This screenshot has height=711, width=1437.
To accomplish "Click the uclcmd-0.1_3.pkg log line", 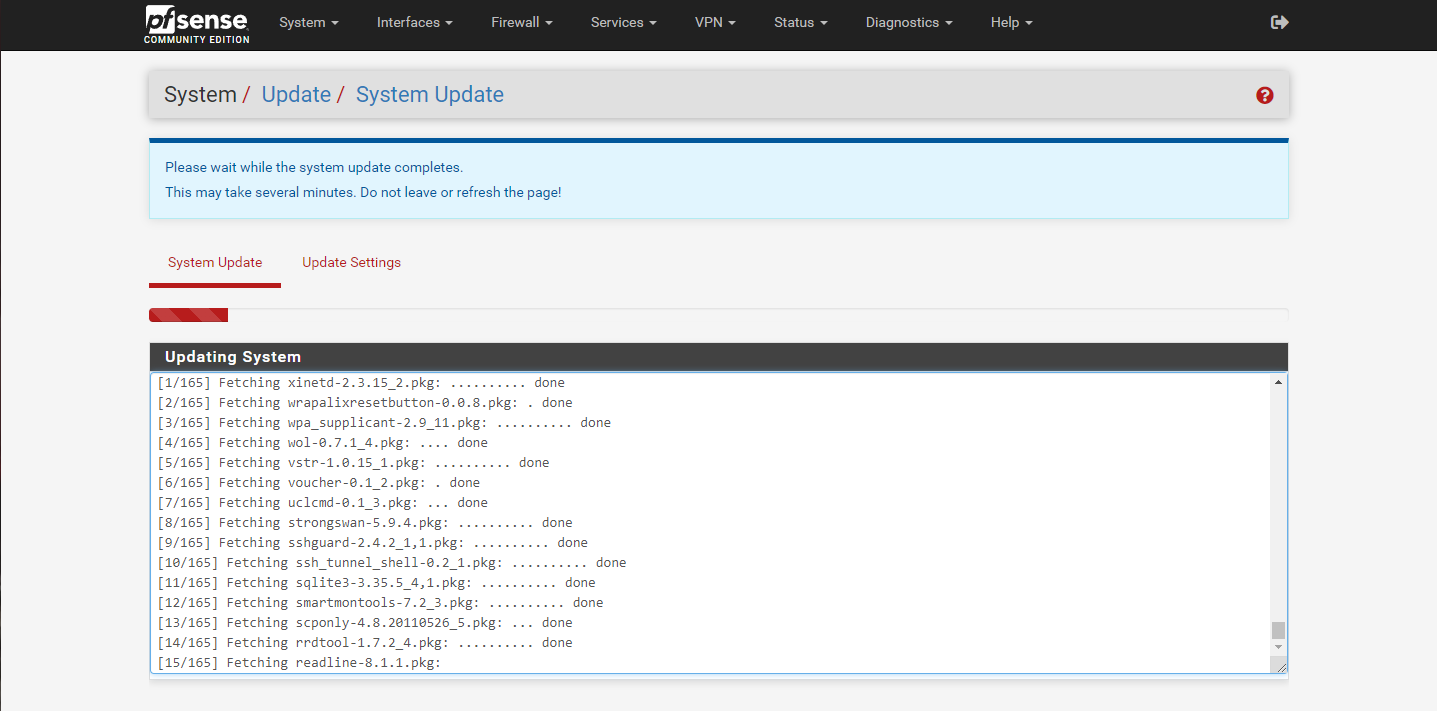I will (323, 503).
